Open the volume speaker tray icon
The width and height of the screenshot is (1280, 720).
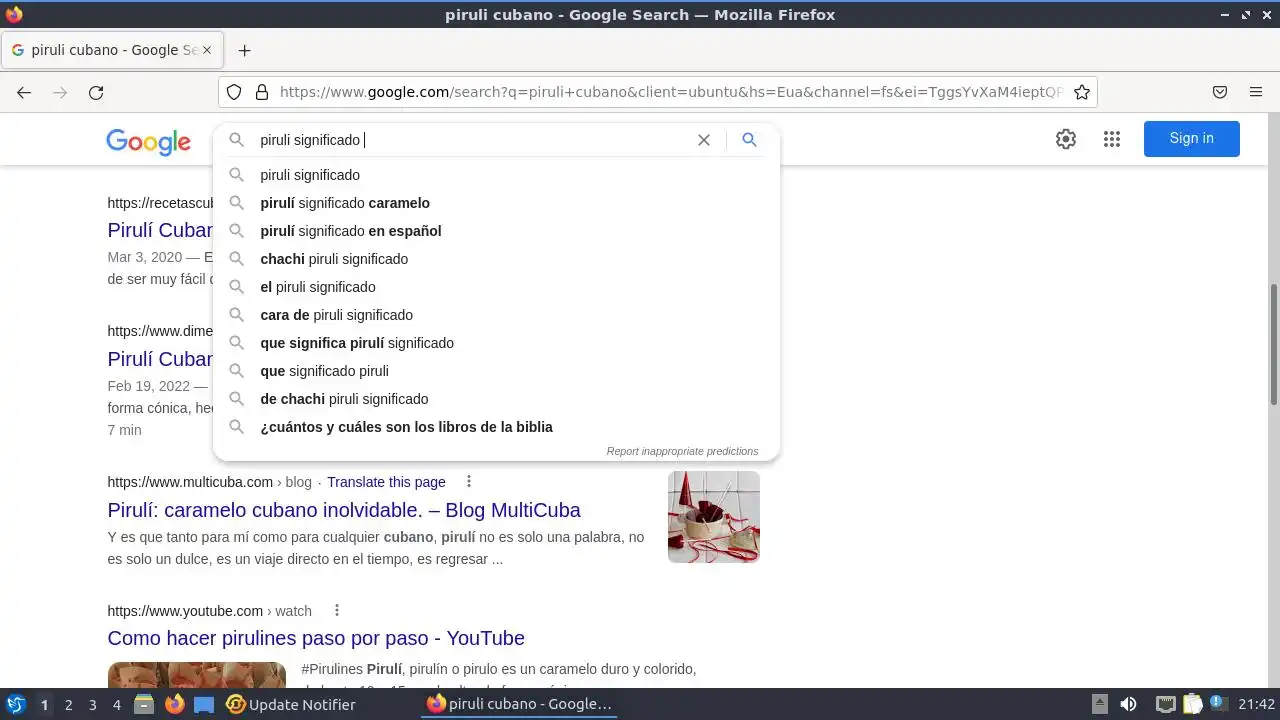point(1128,704)
